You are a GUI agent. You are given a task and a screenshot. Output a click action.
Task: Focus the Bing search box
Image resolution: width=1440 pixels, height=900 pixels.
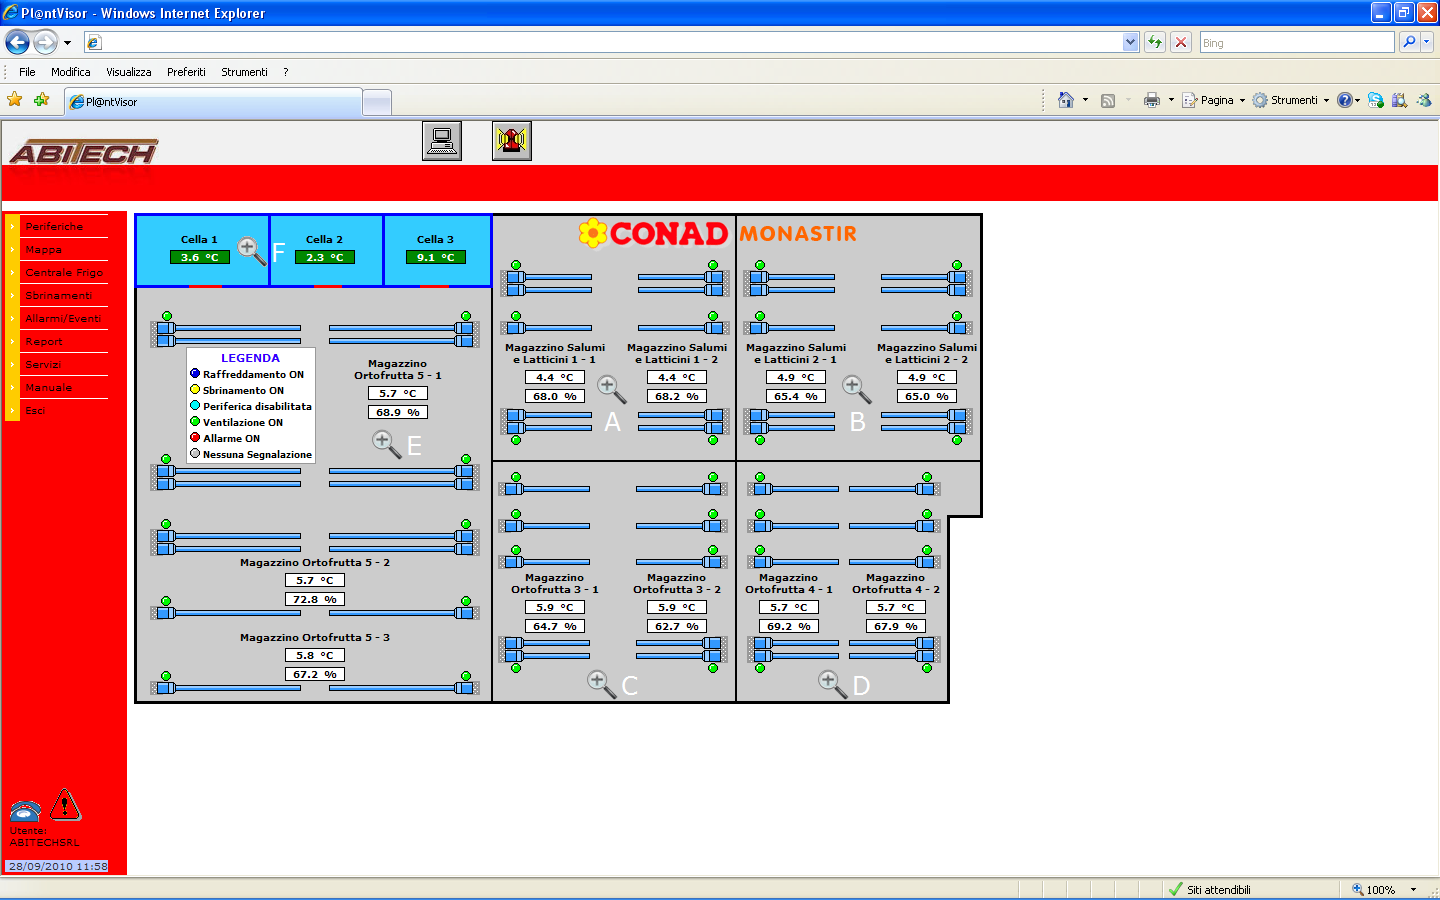pos(1297,42)
